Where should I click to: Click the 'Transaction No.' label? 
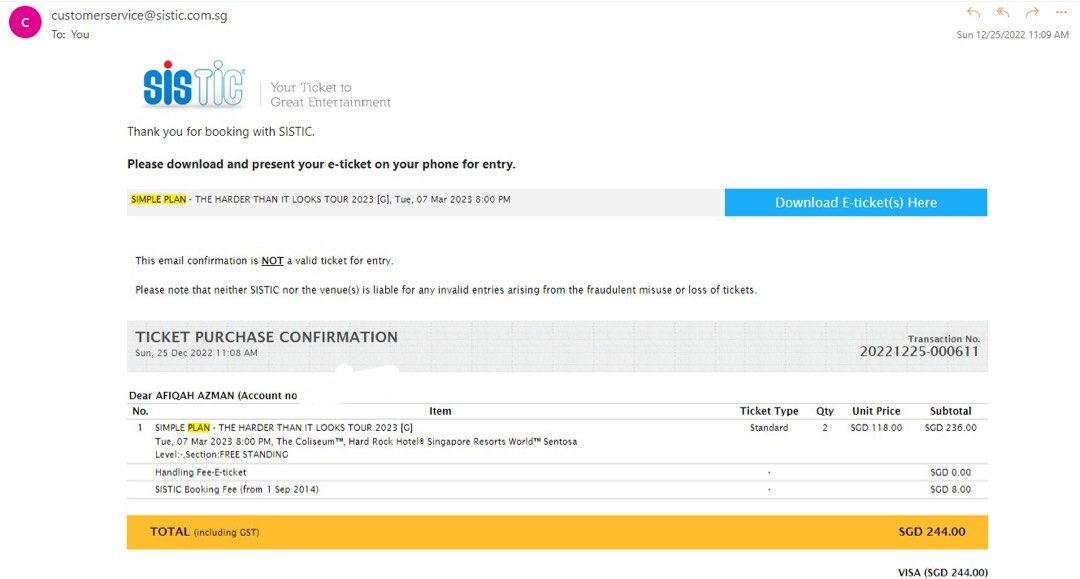point(944,339)
